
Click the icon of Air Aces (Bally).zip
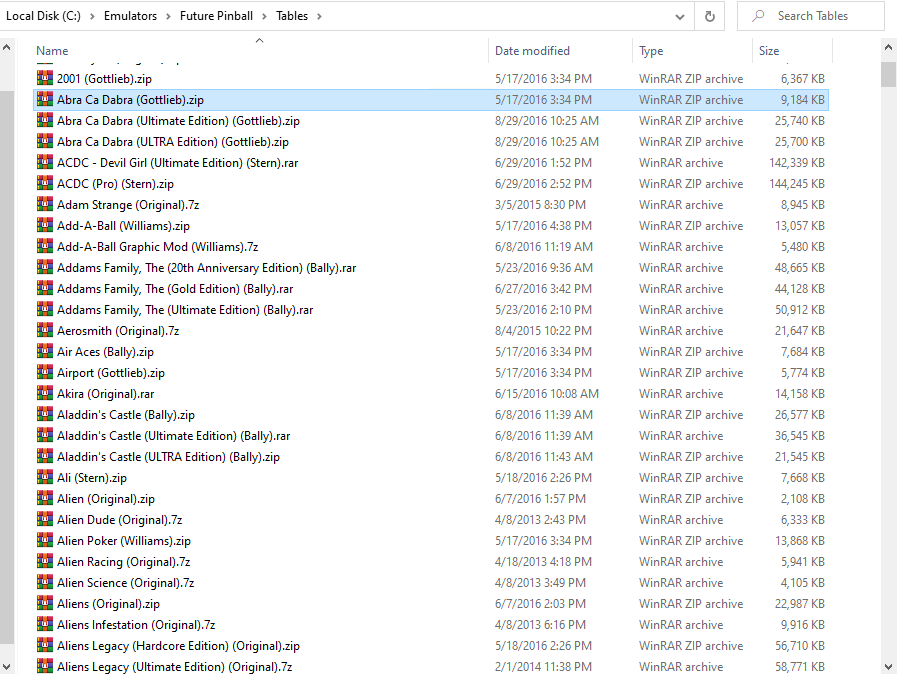pos(45,351)
